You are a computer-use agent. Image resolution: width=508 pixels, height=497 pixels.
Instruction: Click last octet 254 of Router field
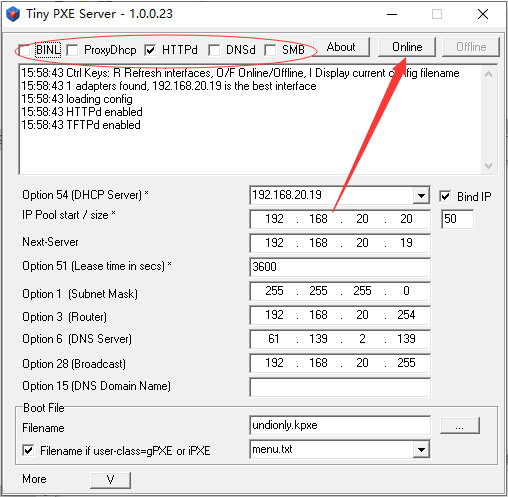point(406,315)
